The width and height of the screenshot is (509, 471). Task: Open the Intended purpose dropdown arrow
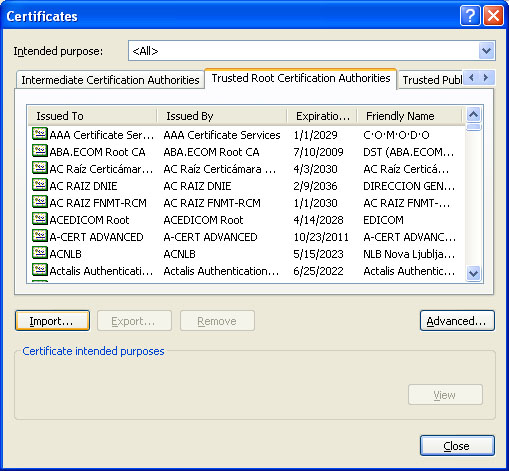point(486,51)
